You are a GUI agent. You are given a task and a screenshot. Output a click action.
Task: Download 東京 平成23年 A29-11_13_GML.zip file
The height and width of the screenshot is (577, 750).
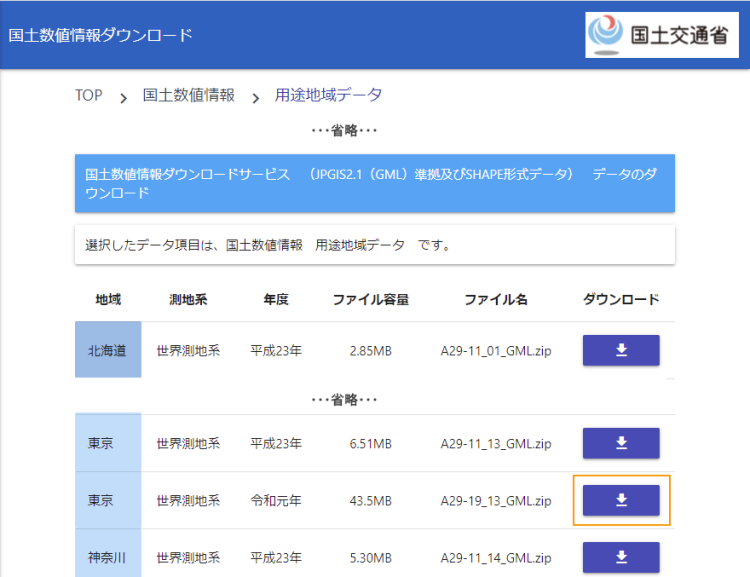(621, 443)
